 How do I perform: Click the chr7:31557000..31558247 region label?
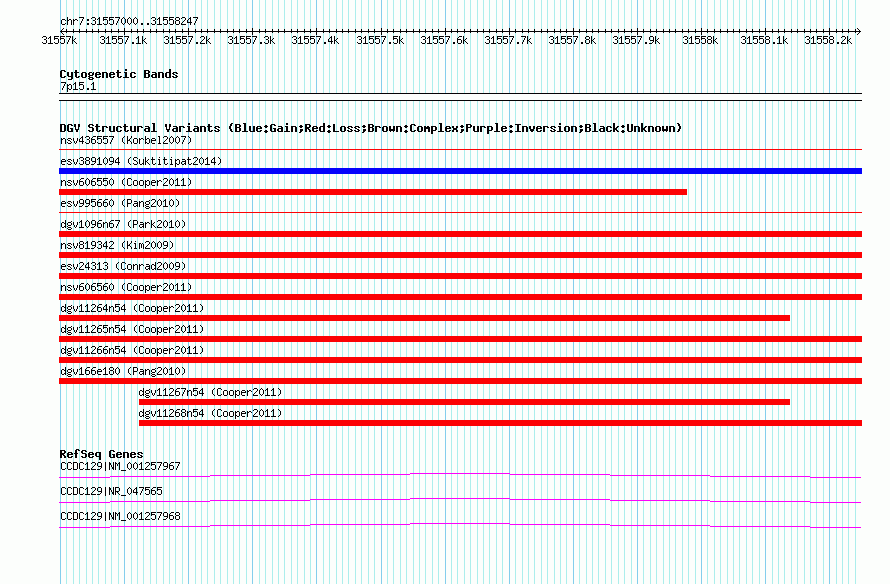point(129,22)
